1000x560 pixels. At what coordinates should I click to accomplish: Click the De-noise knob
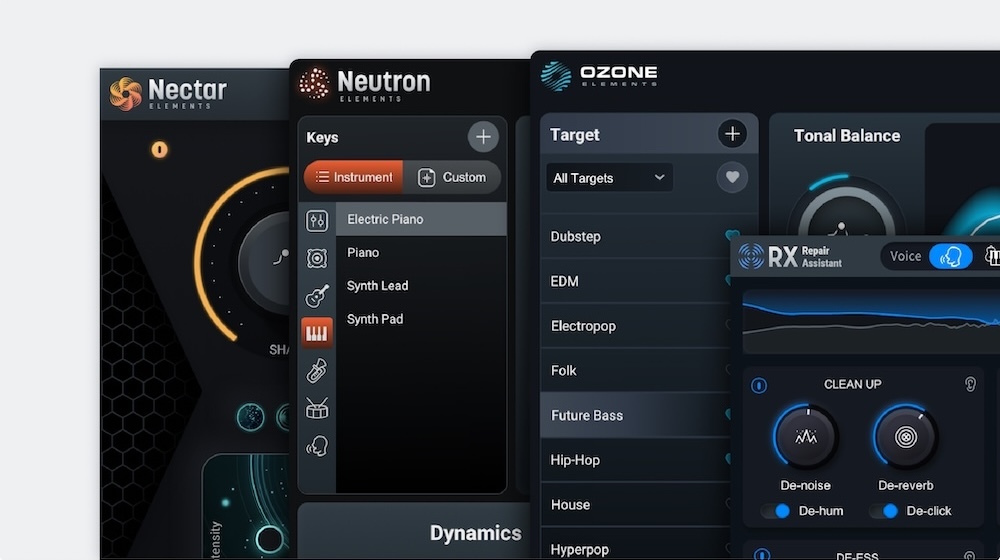pos(806,437)
